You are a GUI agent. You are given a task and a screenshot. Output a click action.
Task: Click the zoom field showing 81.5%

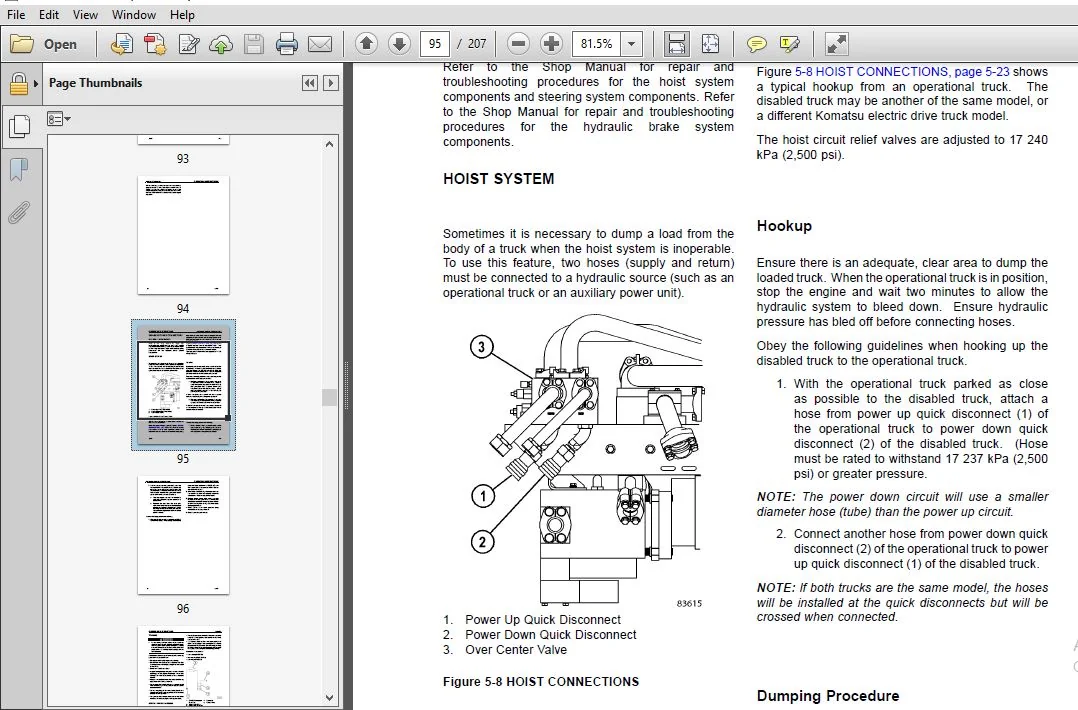(x=595, y=44)
